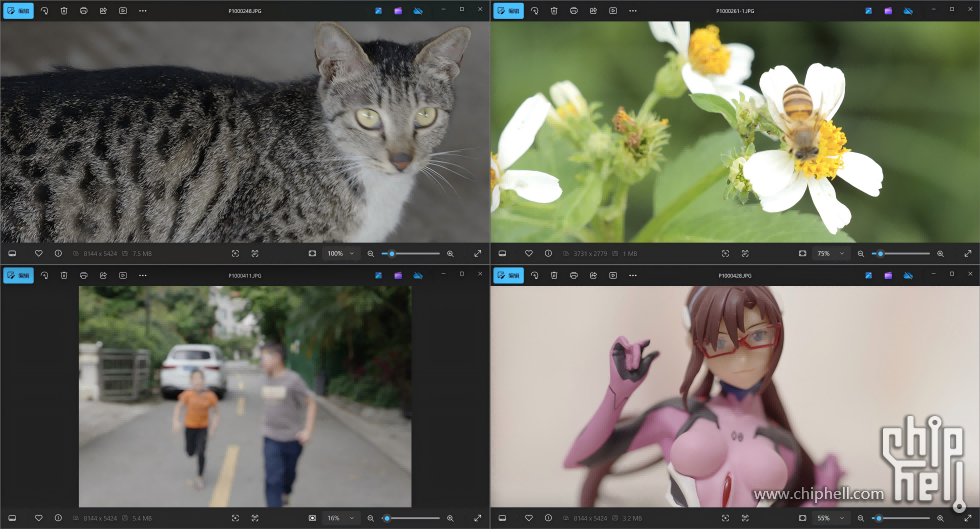The image size is (980, 529).
Task: Delete the cat photo P1000248.JPG
Action: 64,10
